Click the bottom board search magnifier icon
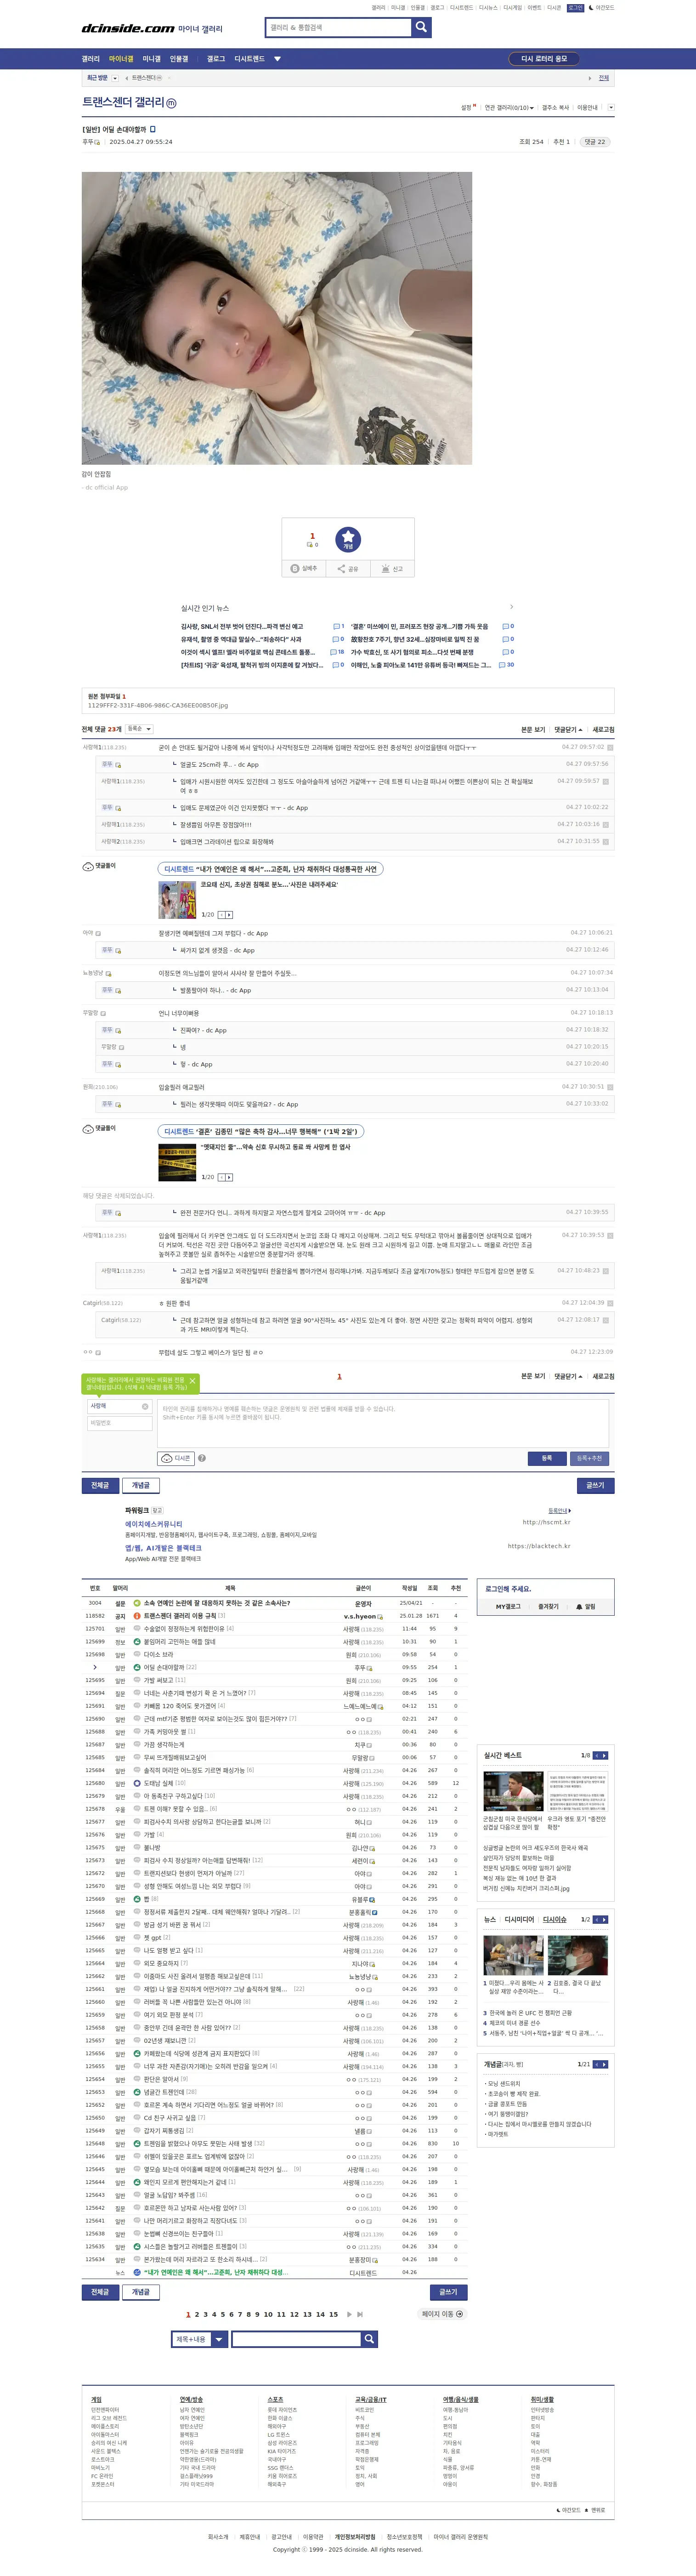 (369, 2339)
